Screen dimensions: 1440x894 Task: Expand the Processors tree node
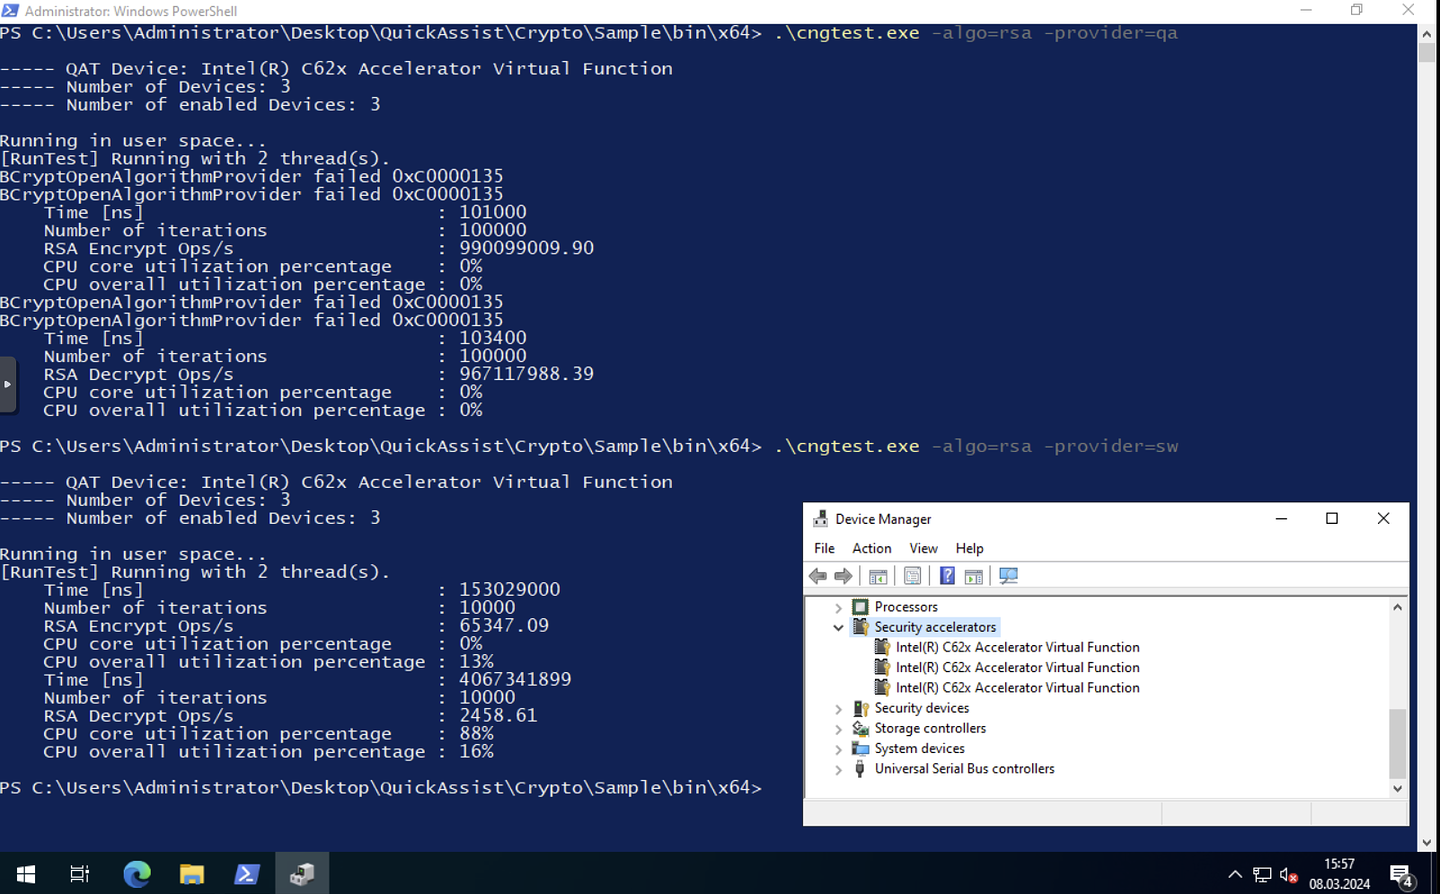(838, 607)
